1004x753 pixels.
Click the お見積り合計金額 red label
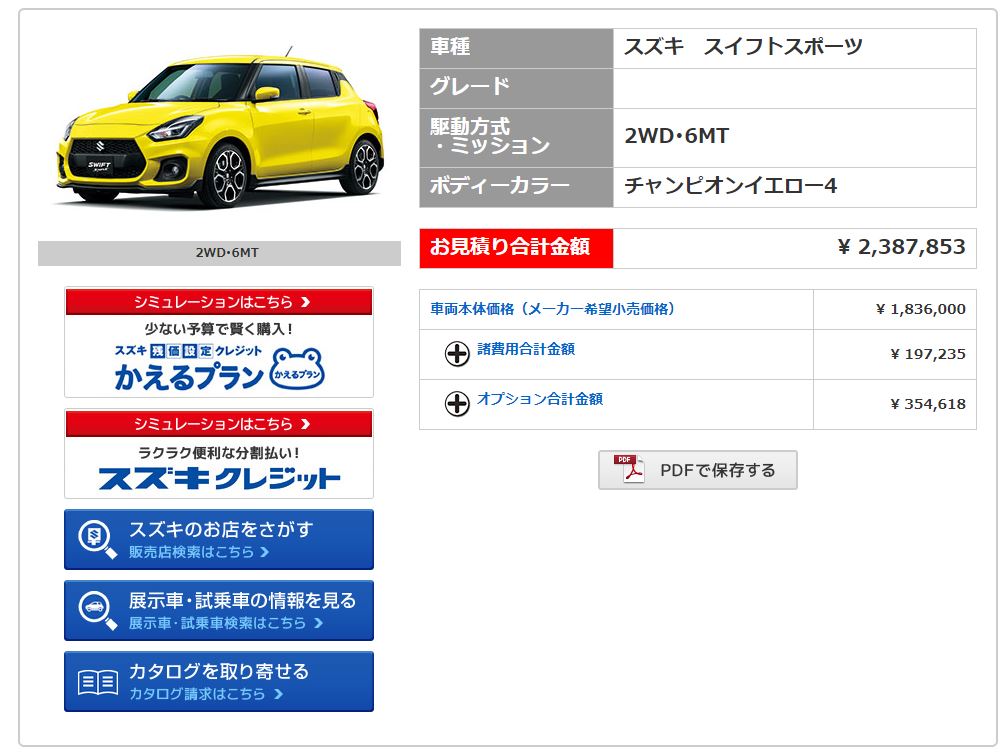tap(516, 247)
